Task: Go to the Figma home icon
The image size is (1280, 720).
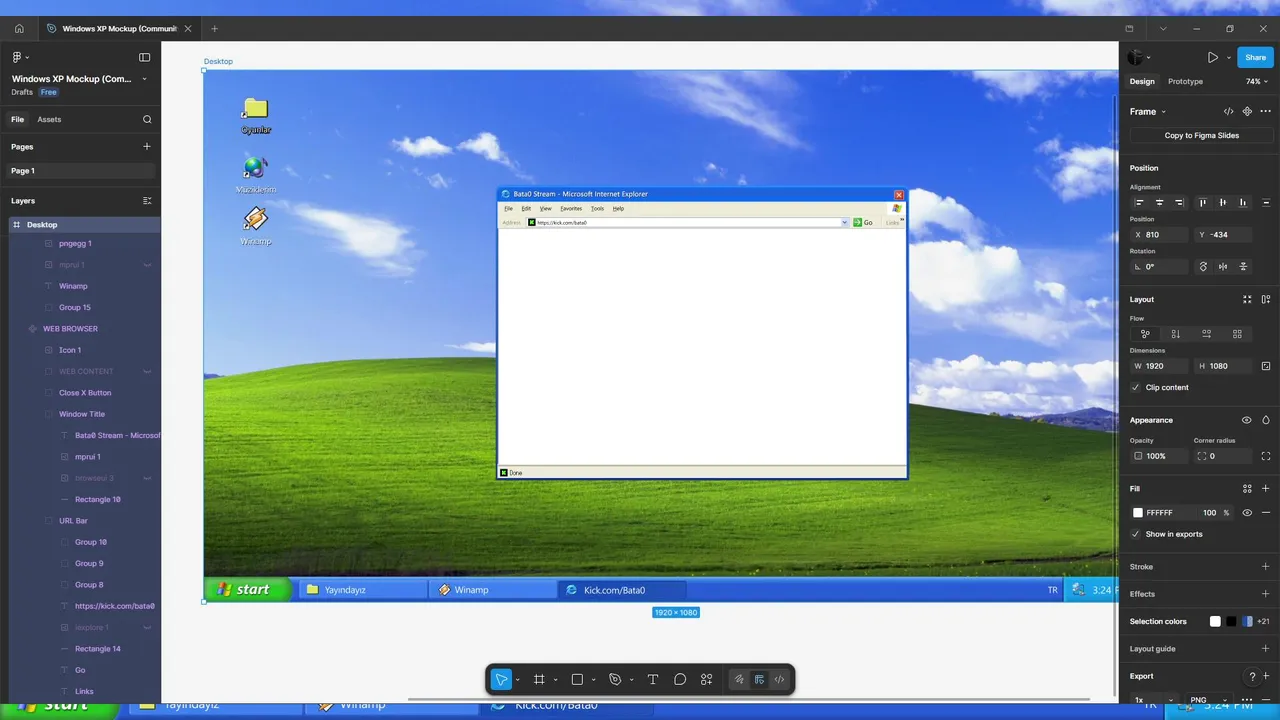Action: [19, 29]
